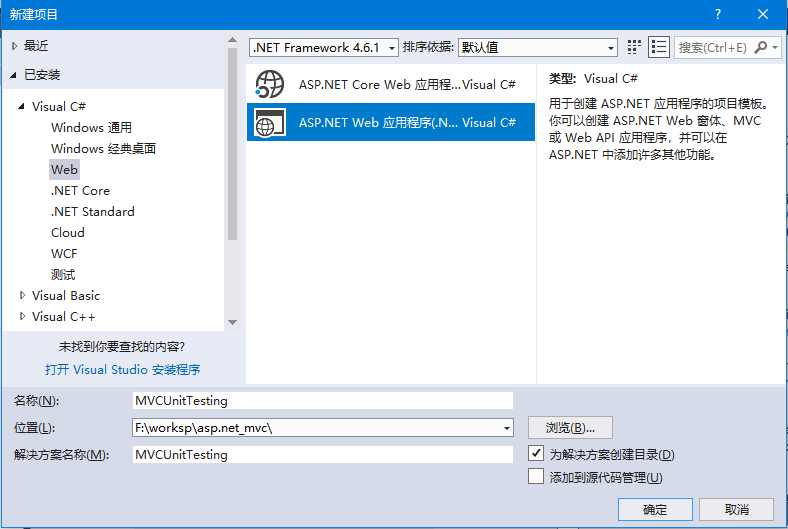Toggle create directory for solution checkbox
The width and height of the screenshot is (788, 529).
click(x=536, y=454)
